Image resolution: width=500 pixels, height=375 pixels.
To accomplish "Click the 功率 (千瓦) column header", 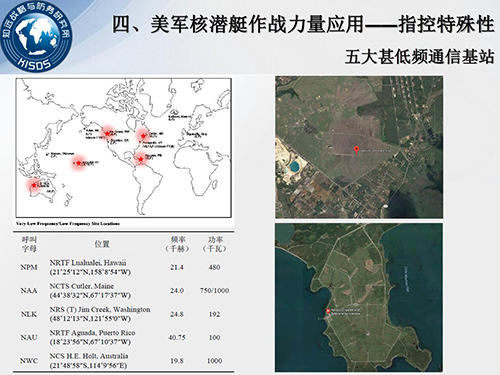I will click(x=215, y=244).
